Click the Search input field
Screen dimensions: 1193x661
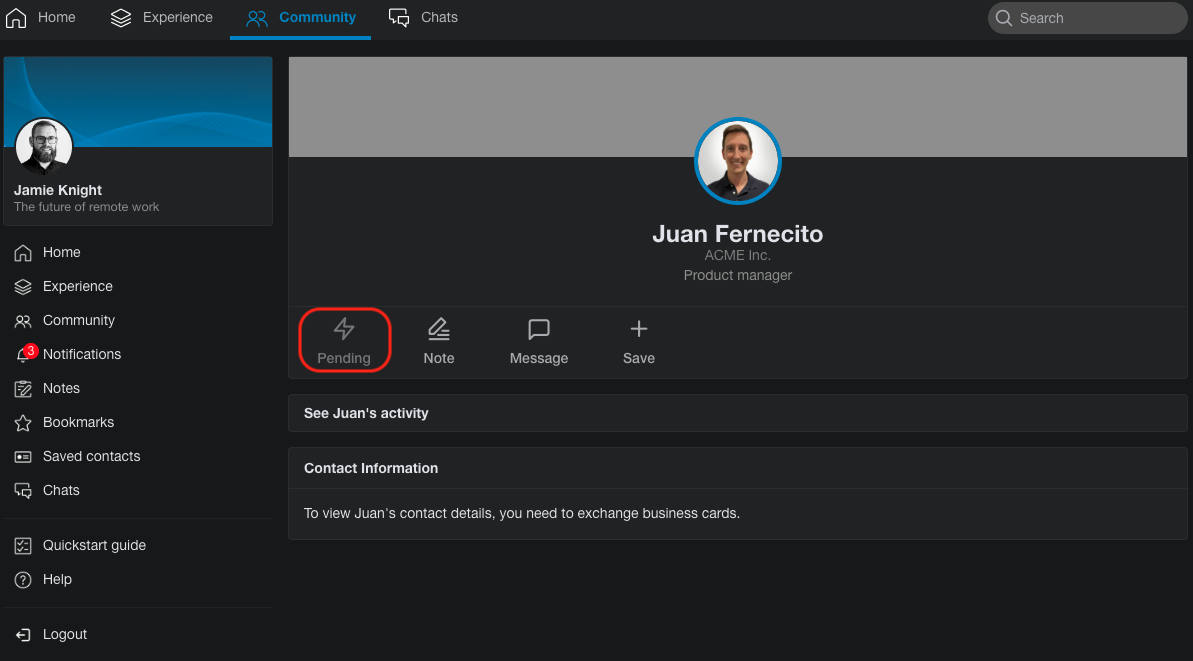pos(1087,17)
